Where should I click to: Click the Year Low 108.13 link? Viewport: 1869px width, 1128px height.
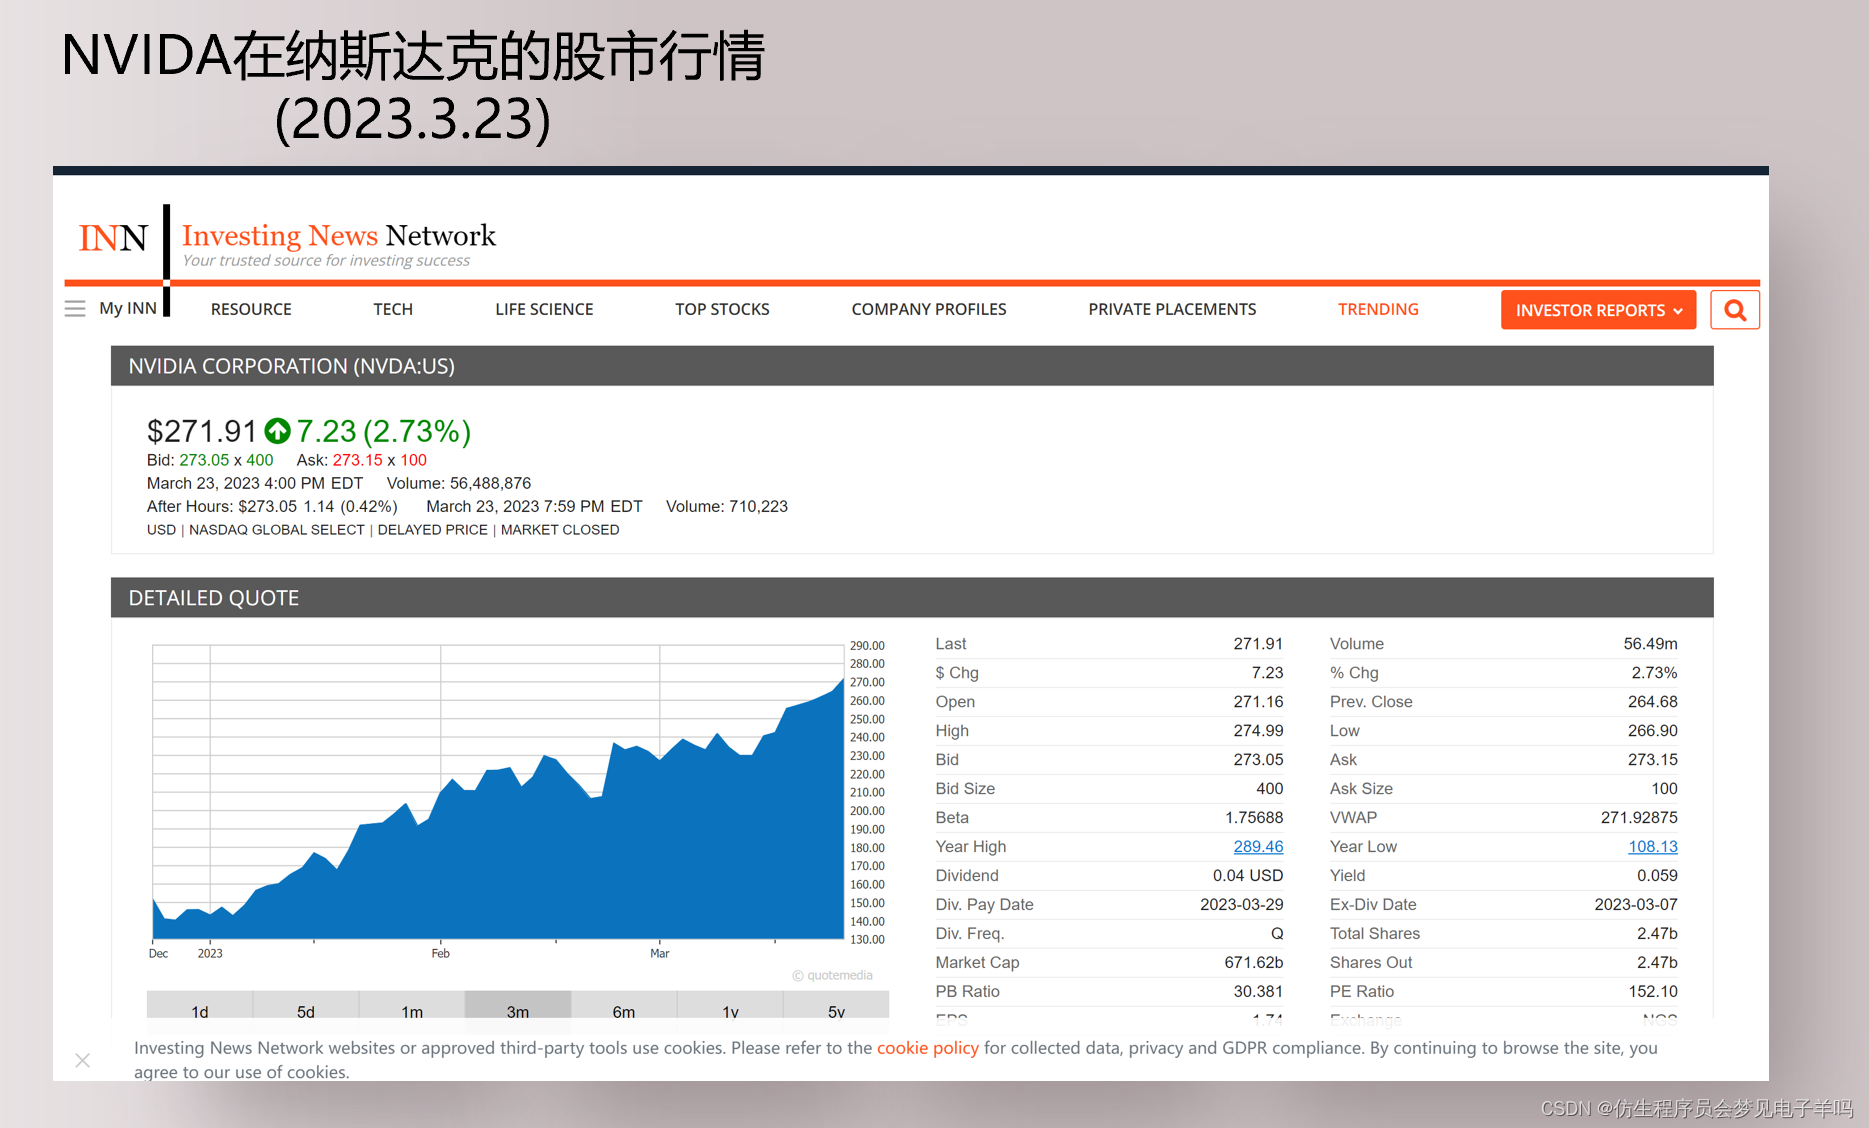point(1653,846)
